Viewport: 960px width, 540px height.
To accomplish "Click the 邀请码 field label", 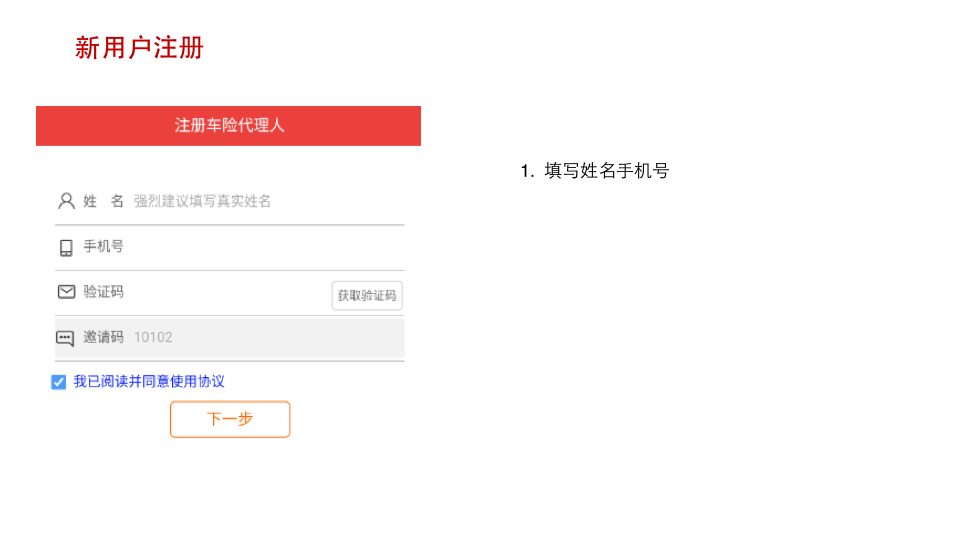I will pos(103,338).
